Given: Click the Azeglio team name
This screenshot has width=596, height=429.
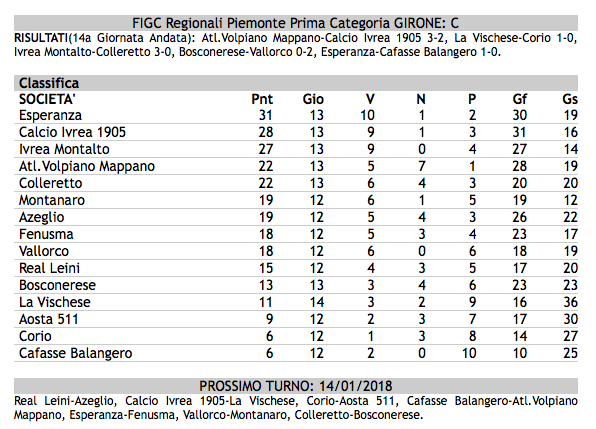Looking at the screenshot, I should click(41, 217).
